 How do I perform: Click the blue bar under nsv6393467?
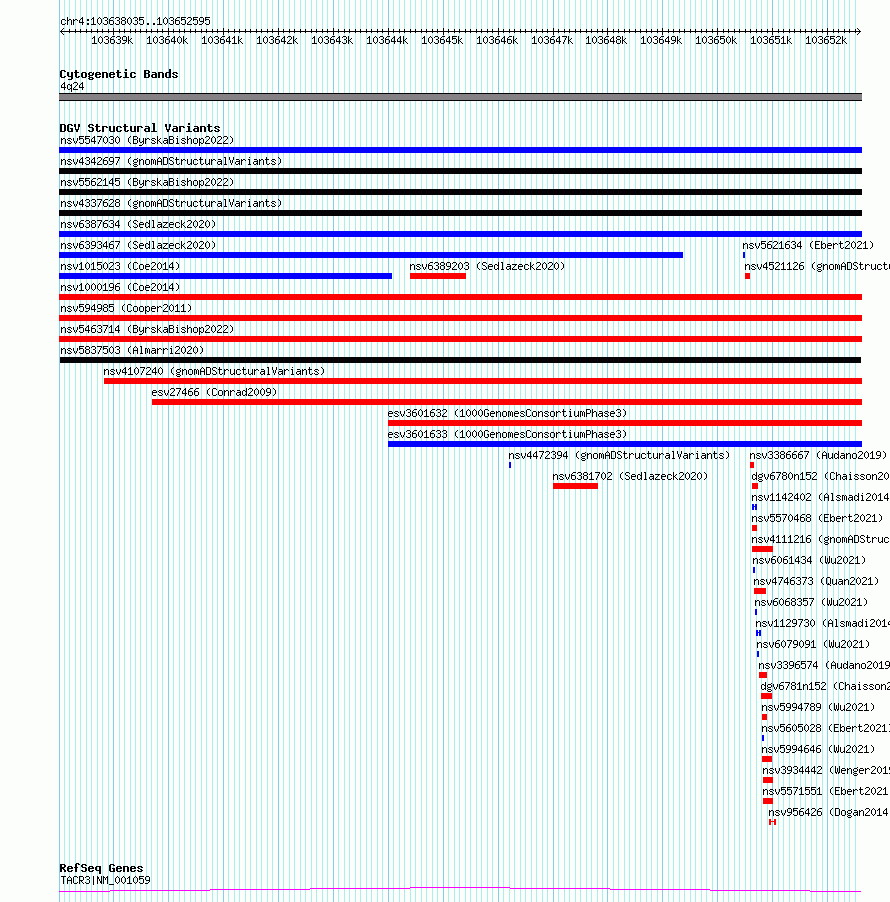pyautogui.click(x=371, y=255)
